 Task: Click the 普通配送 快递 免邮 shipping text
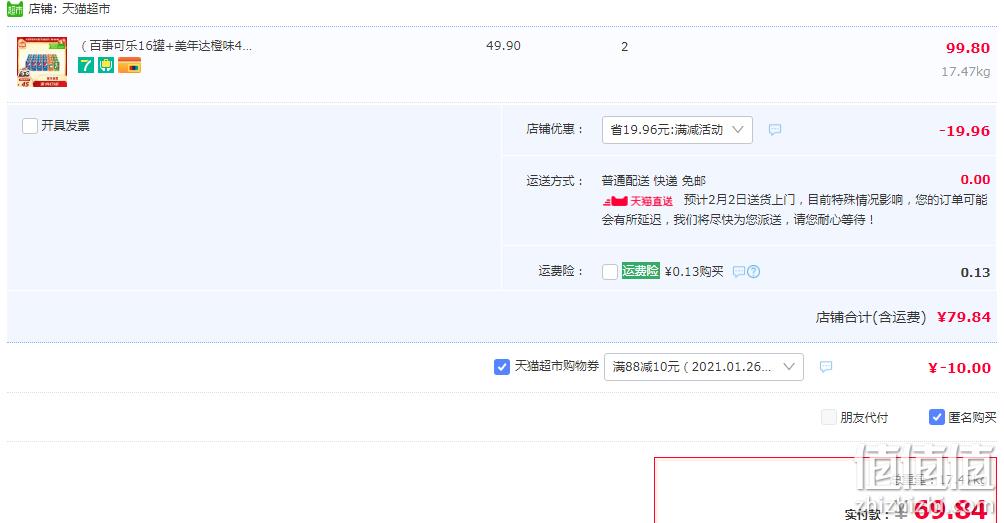(654, 181)
